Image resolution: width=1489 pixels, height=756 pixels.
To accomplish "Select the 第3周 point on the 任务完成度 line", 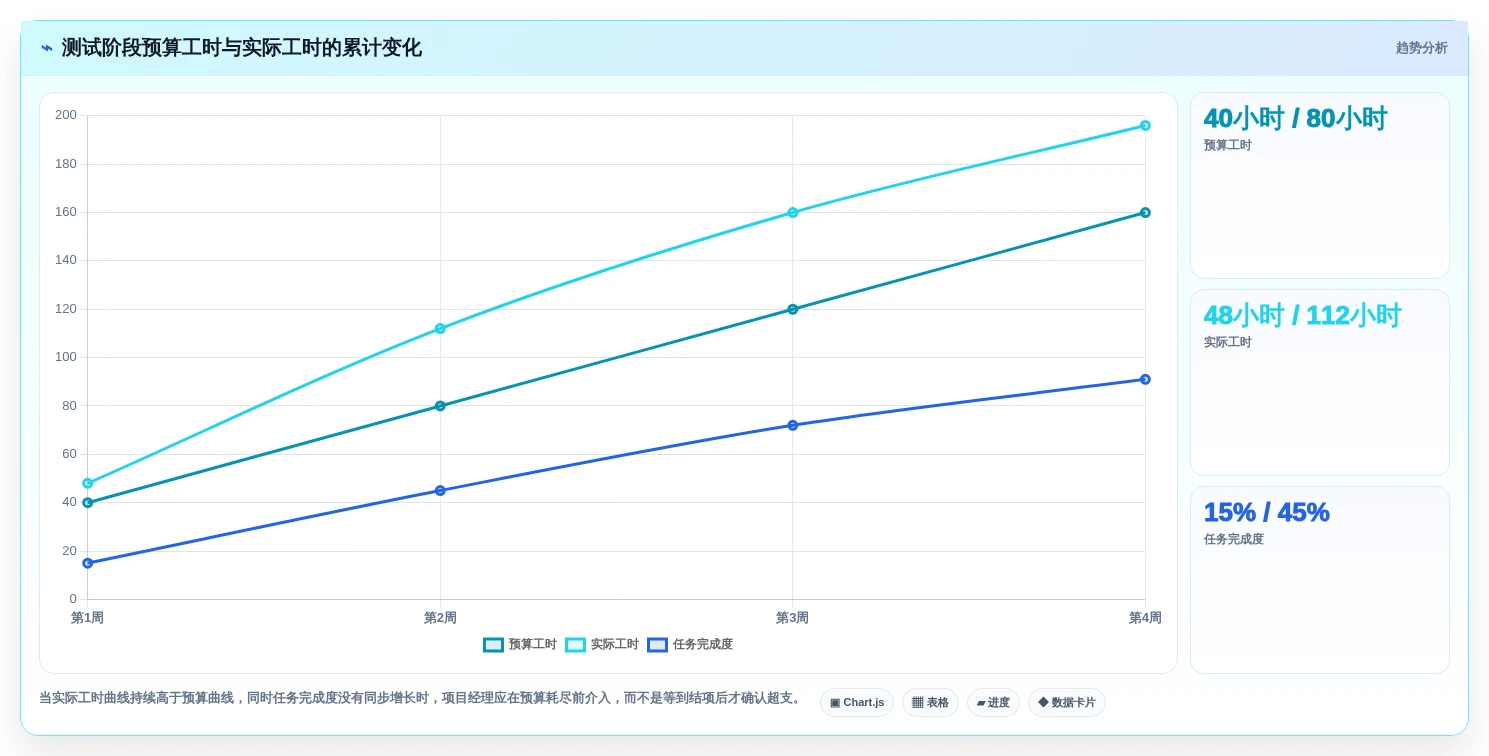I will tap(793, 426).
